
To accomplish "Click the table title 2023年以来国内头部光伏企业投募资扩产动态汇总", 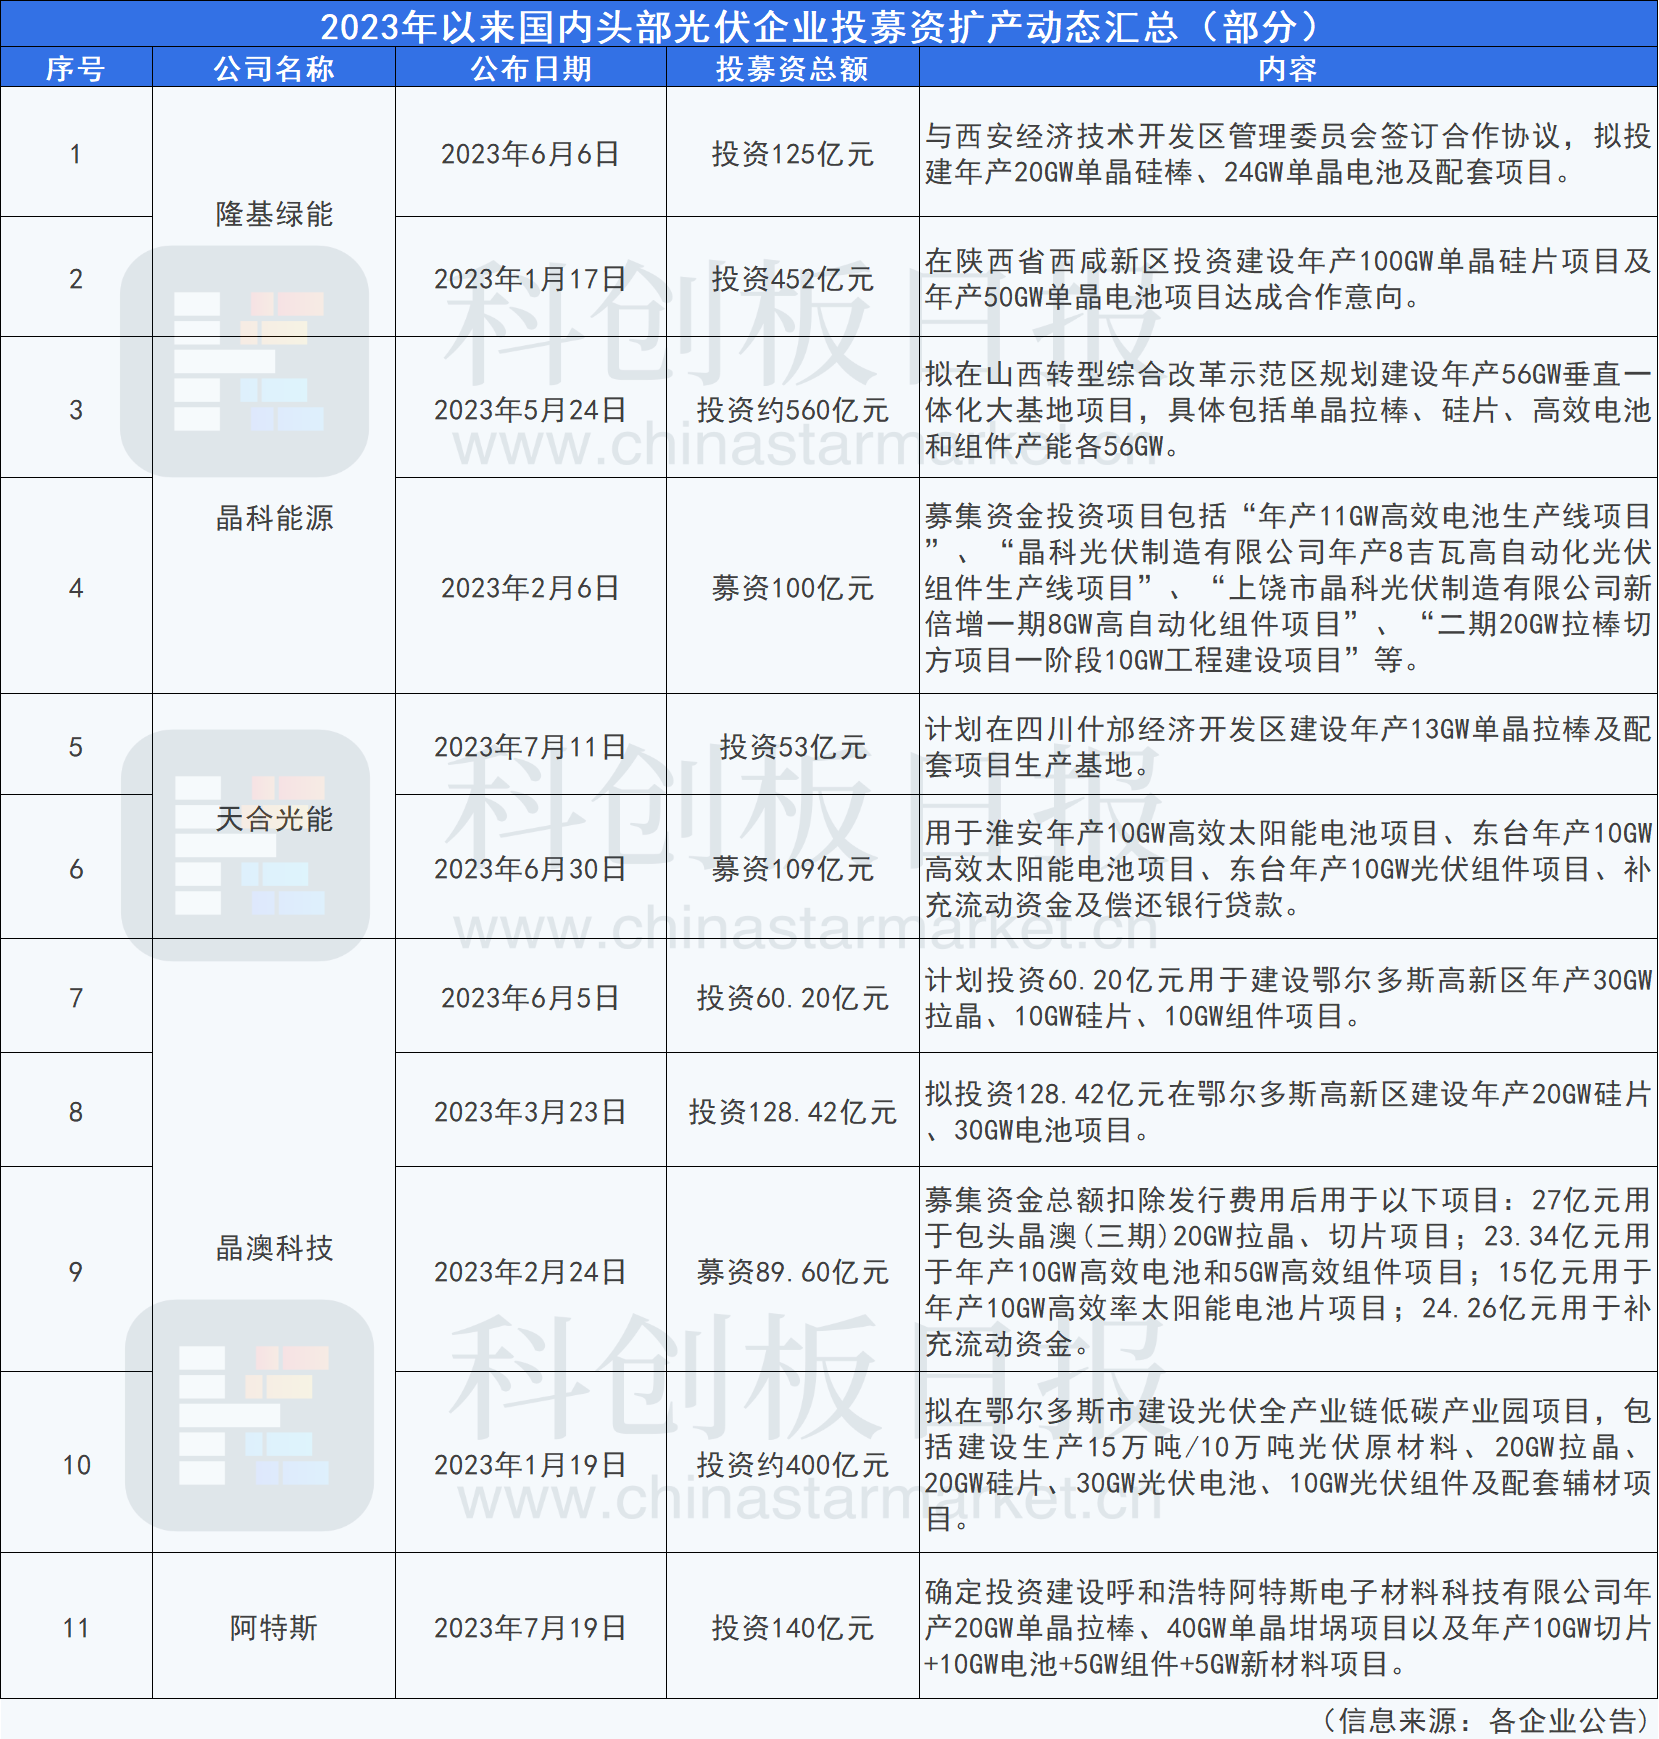I will [829, 25].
